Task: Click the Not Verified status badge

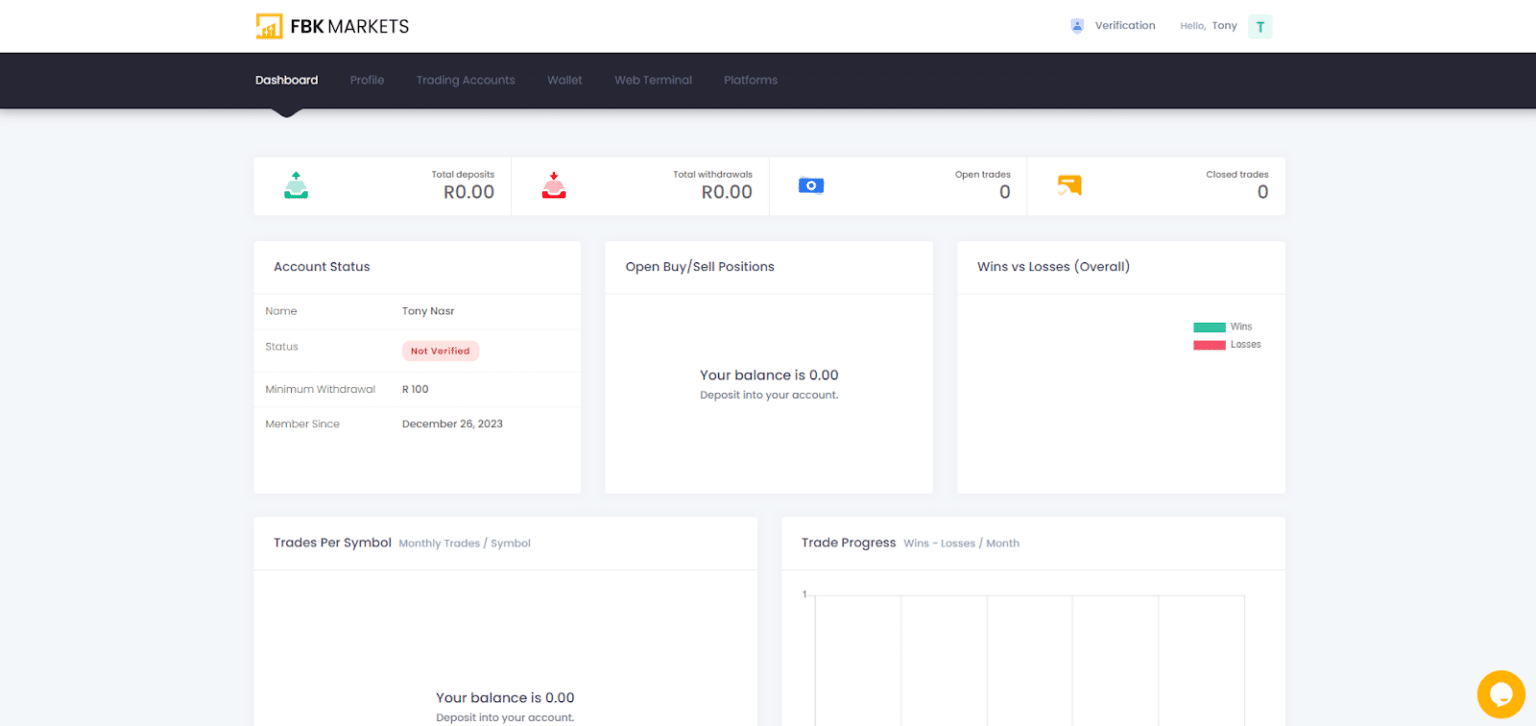Action: pyautogui.click(x=440, y=350)
